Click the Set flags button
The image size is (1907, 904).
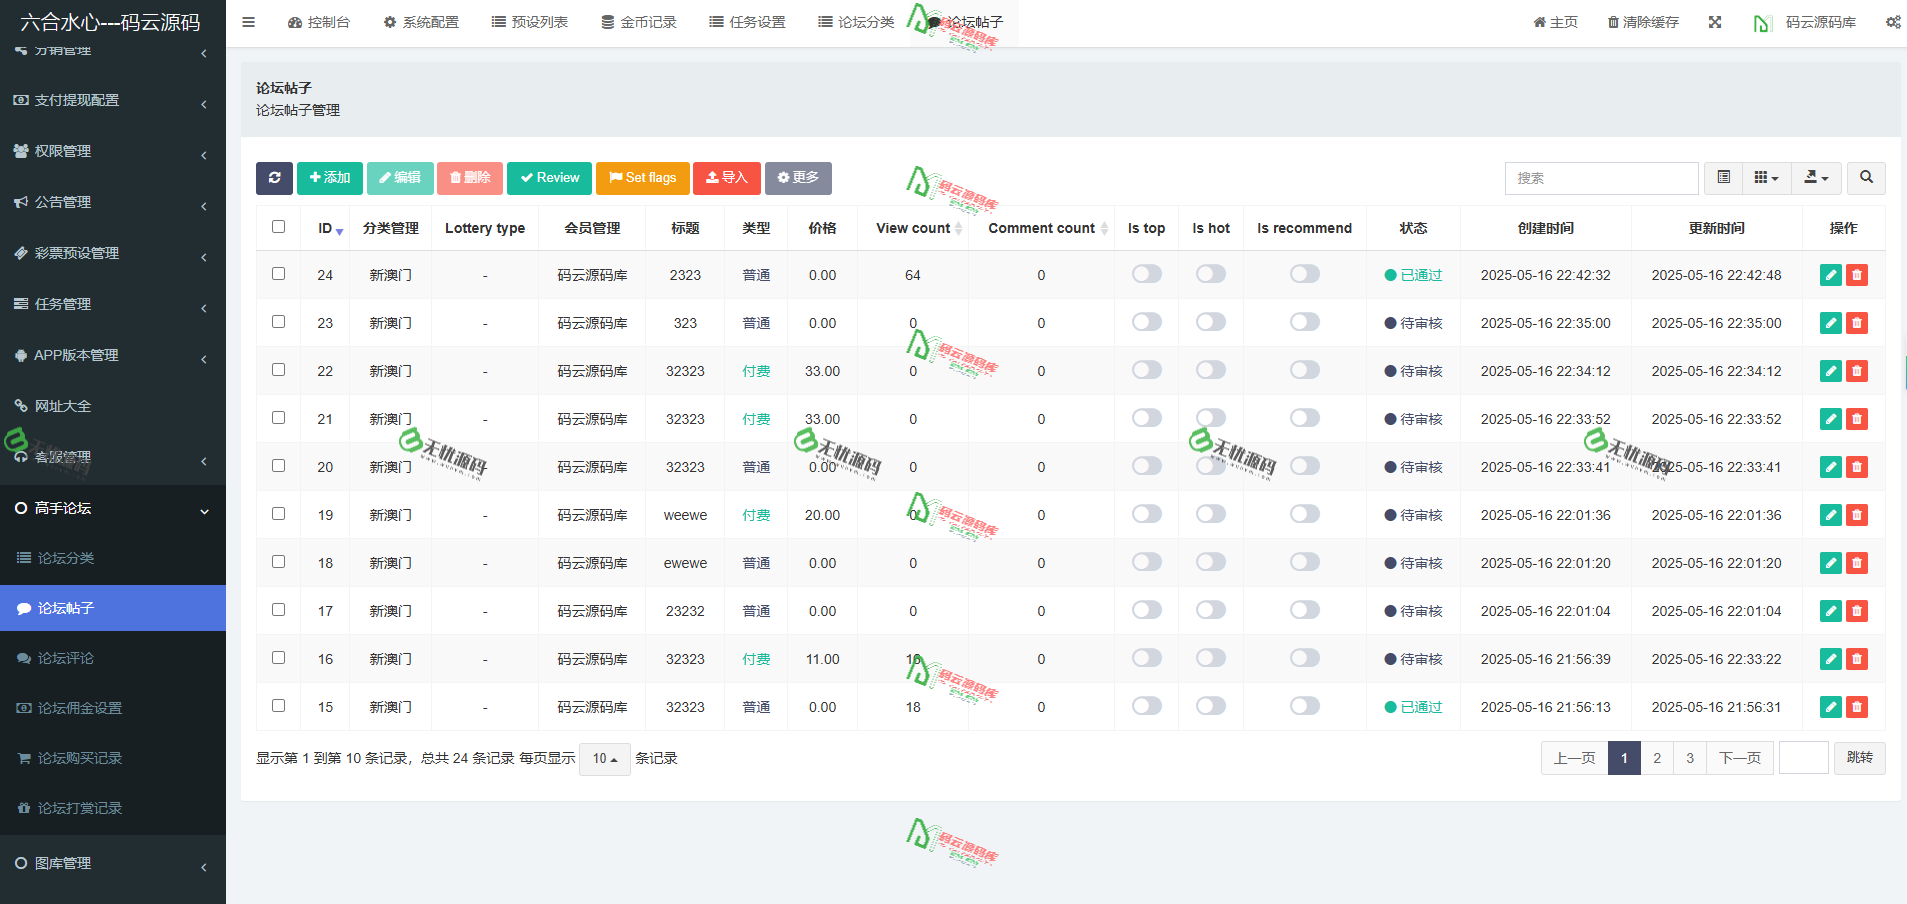coord(642,178)
